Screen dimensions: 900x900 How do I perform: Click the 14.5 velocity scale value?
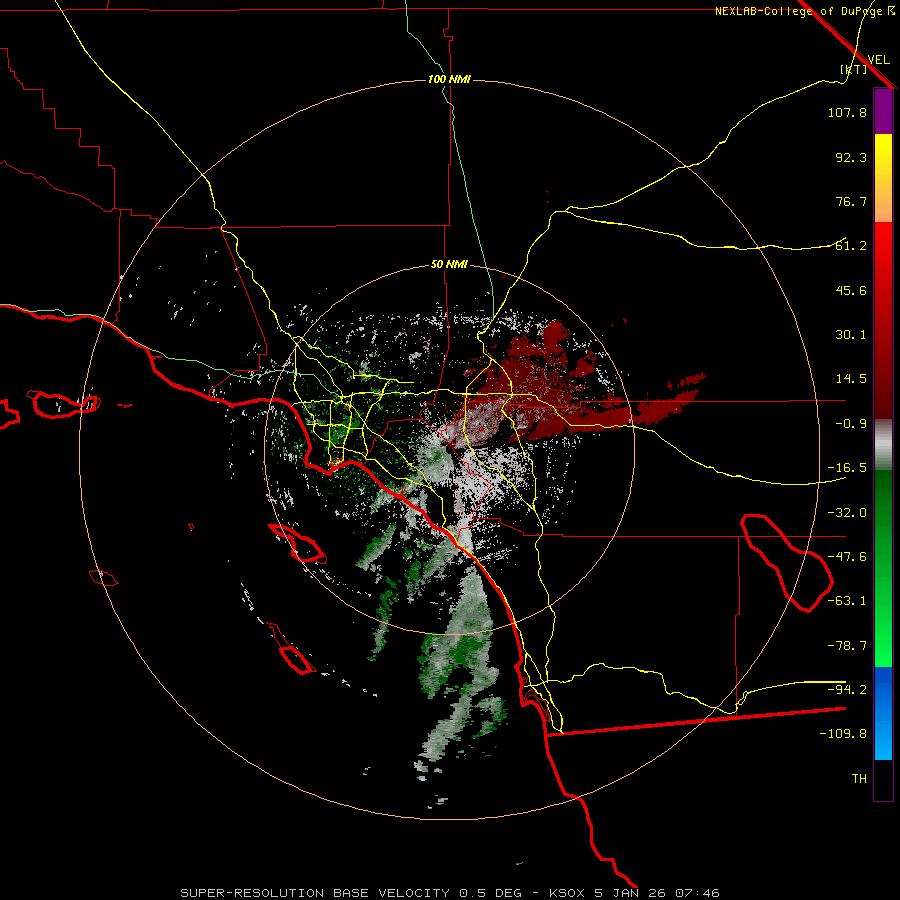coord(851,379)
